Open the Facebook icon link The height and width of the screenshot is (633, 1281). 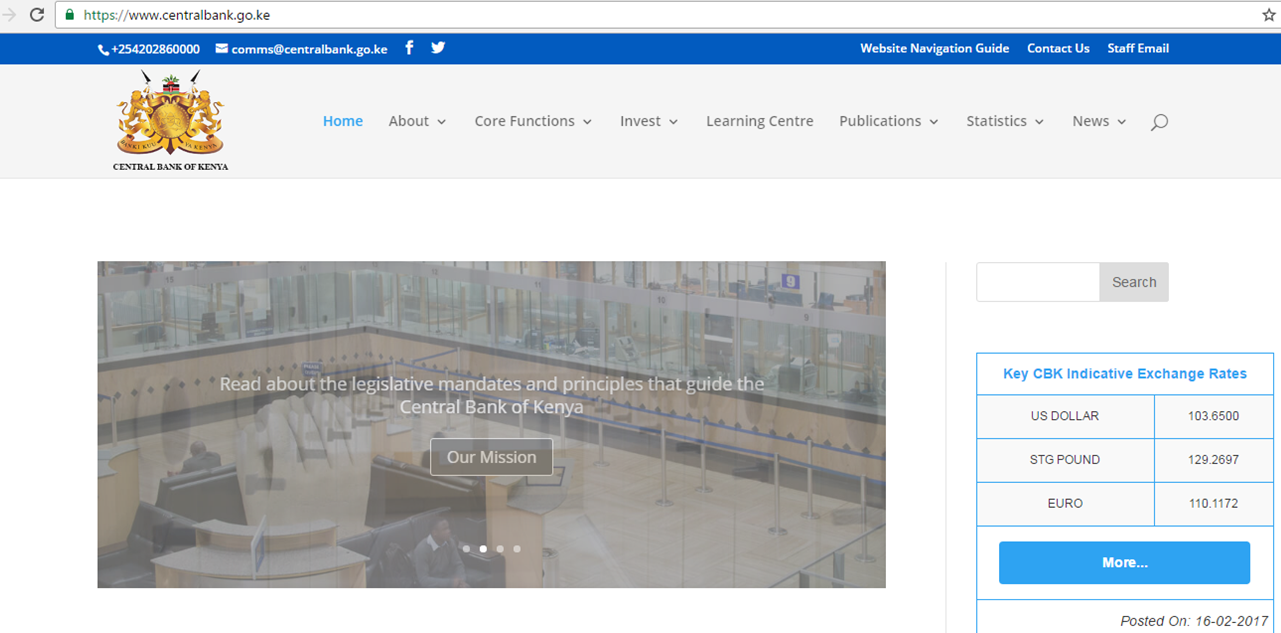pos(409,48)
